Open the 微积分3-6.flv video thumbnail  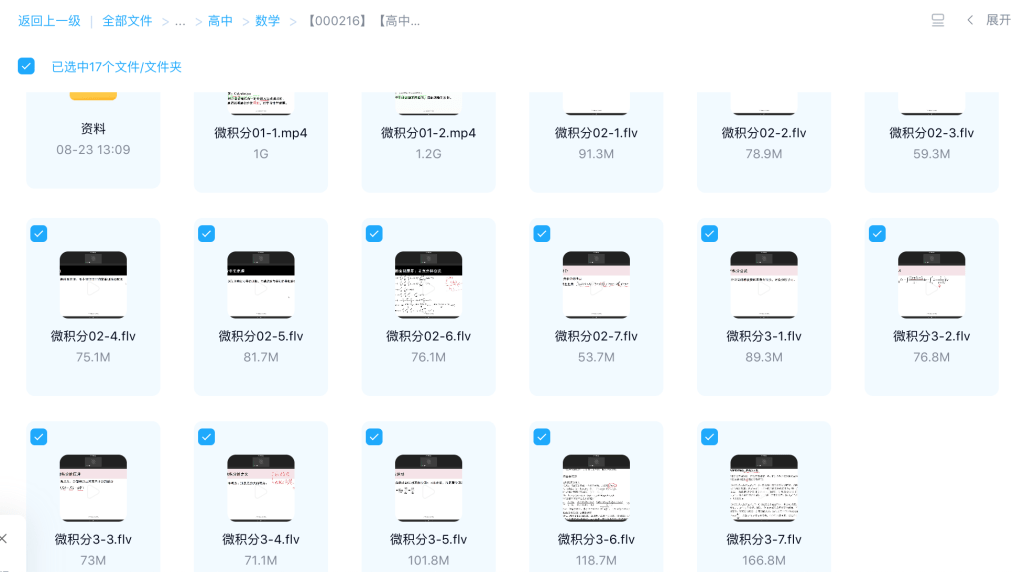coord(596,488)
